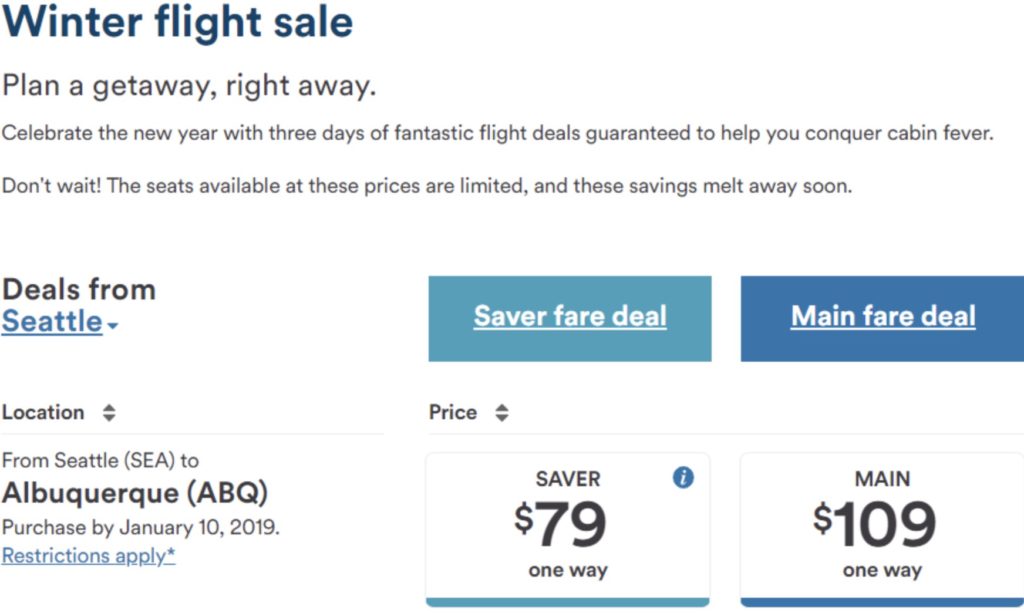Sort by the Location column header
Viewport: 1024px width, 613px height.
(x=43, y=413)
